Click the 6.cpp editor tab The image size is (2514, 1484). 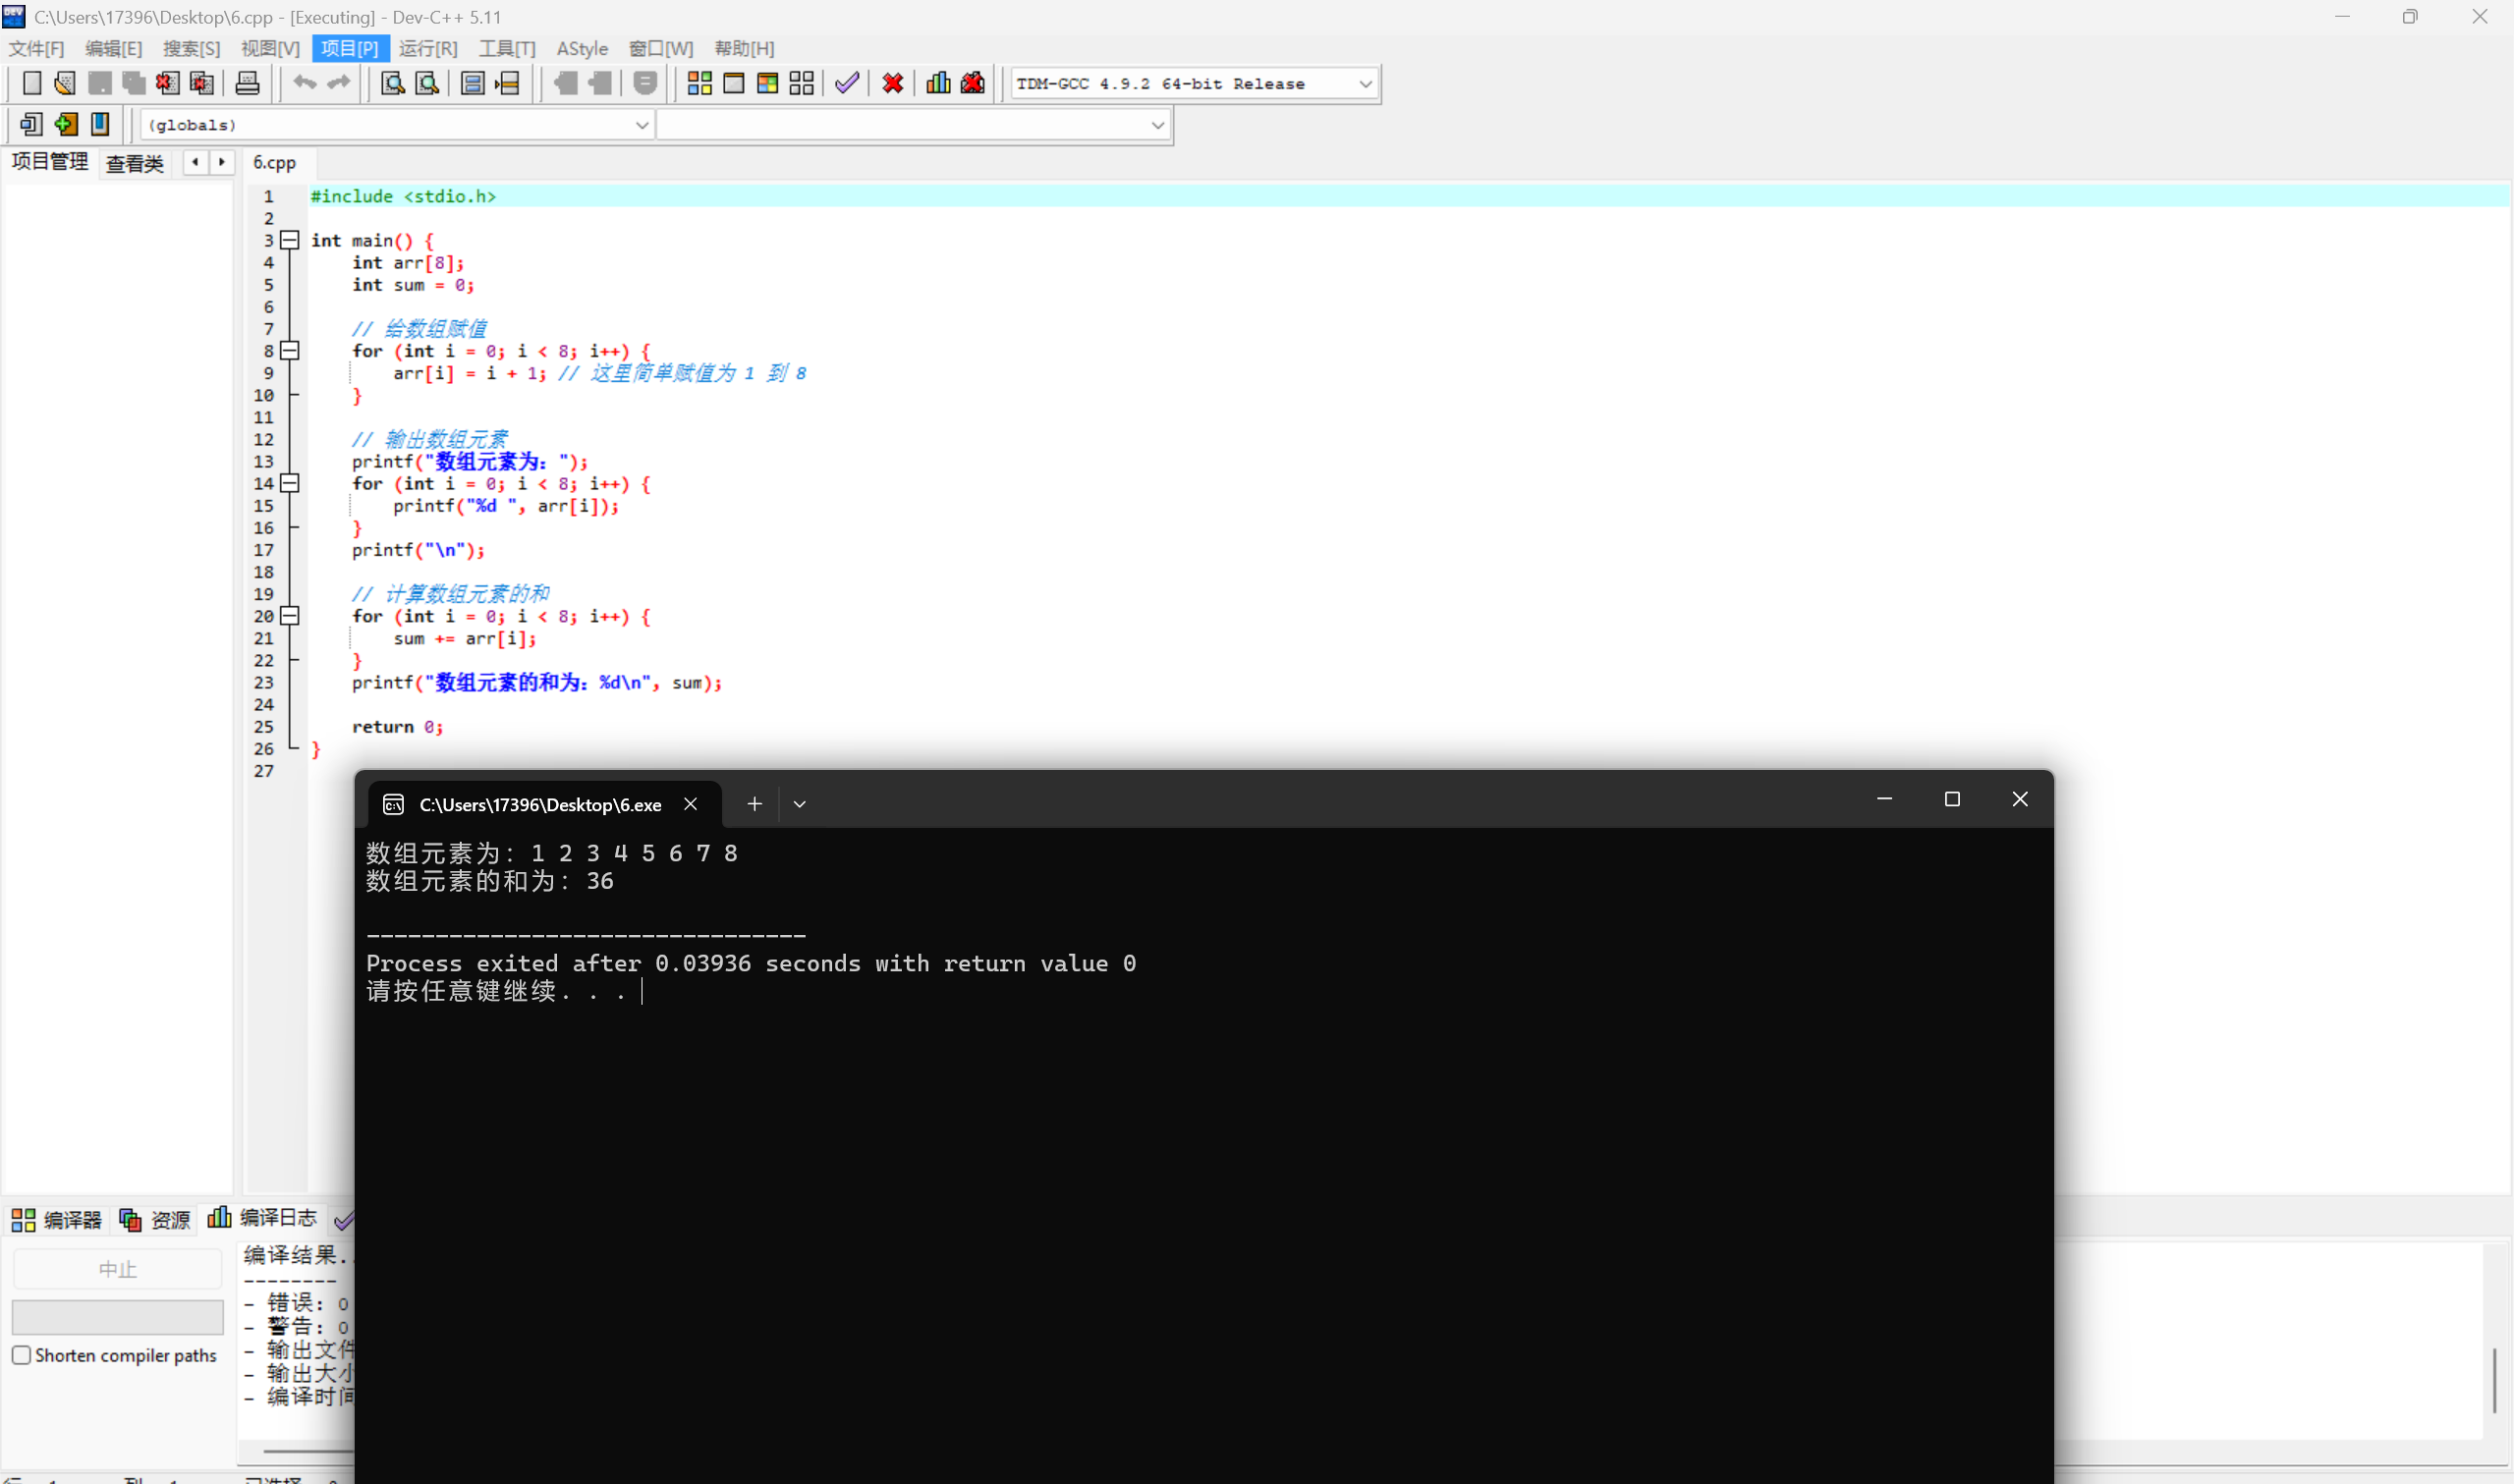tap(275, 163)
